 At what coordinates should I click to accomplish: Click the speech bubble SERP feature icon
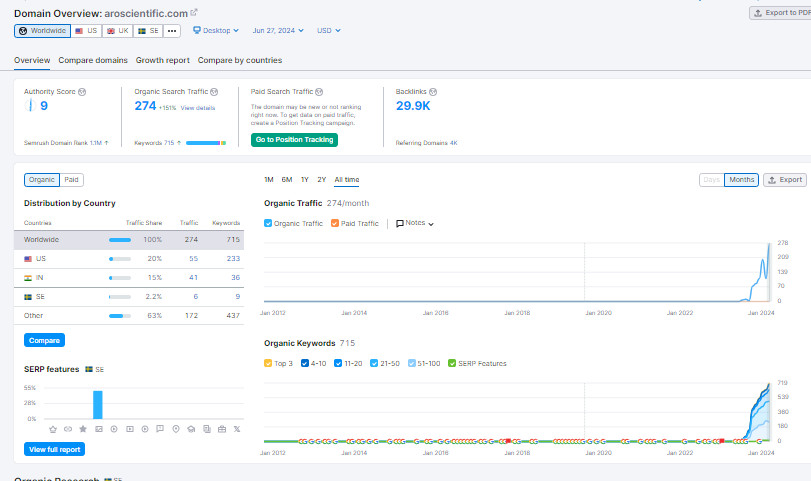tap(160, 429)
